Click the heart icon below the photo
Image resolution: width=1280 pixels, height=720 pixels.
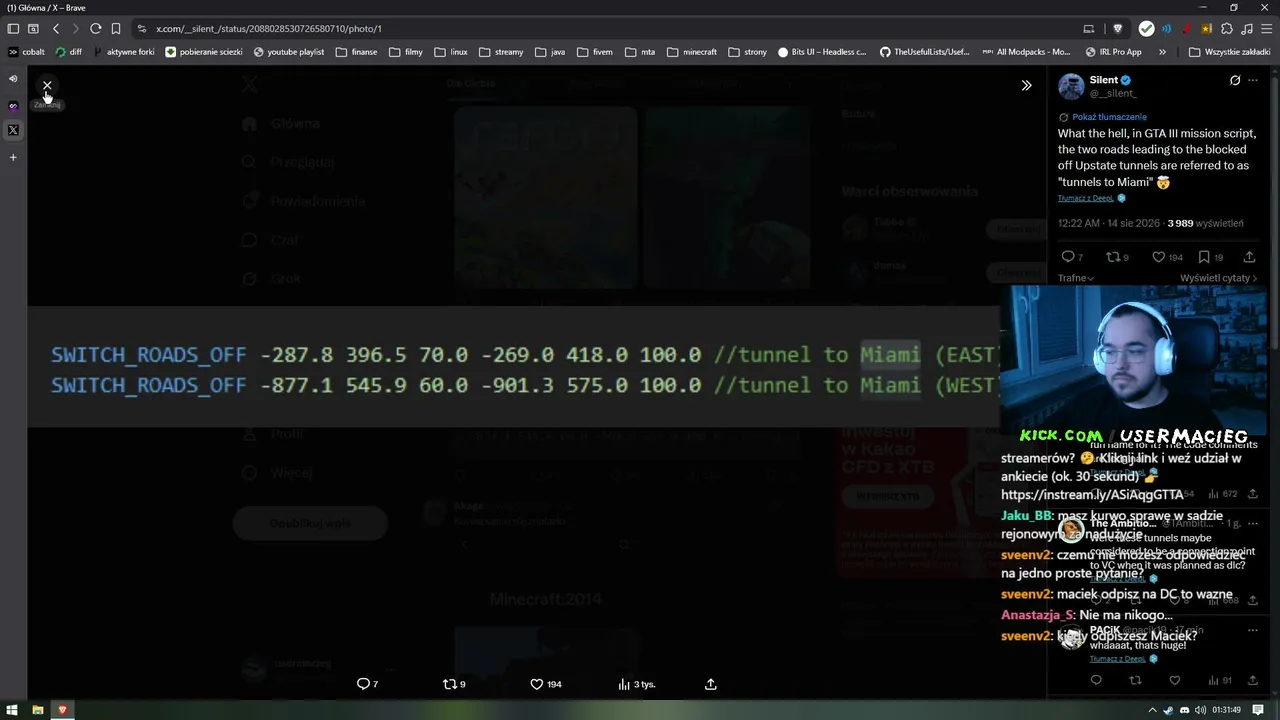[537, 684]
